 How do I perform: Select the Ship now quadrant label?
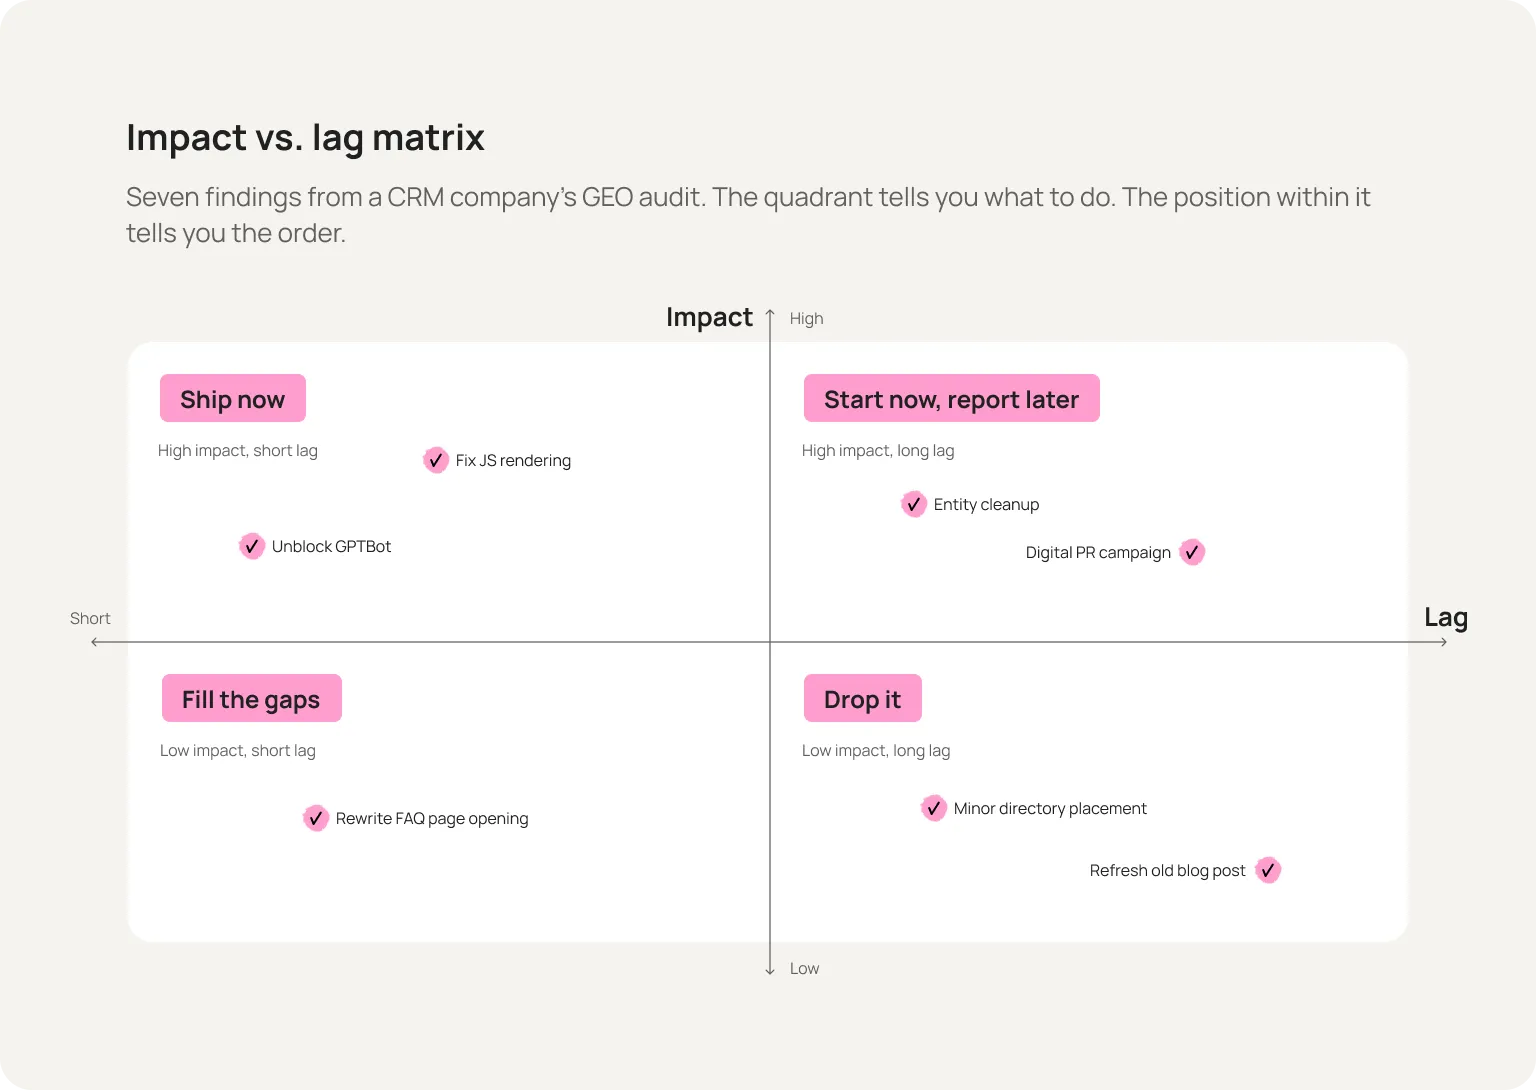(x=233, y=398)
